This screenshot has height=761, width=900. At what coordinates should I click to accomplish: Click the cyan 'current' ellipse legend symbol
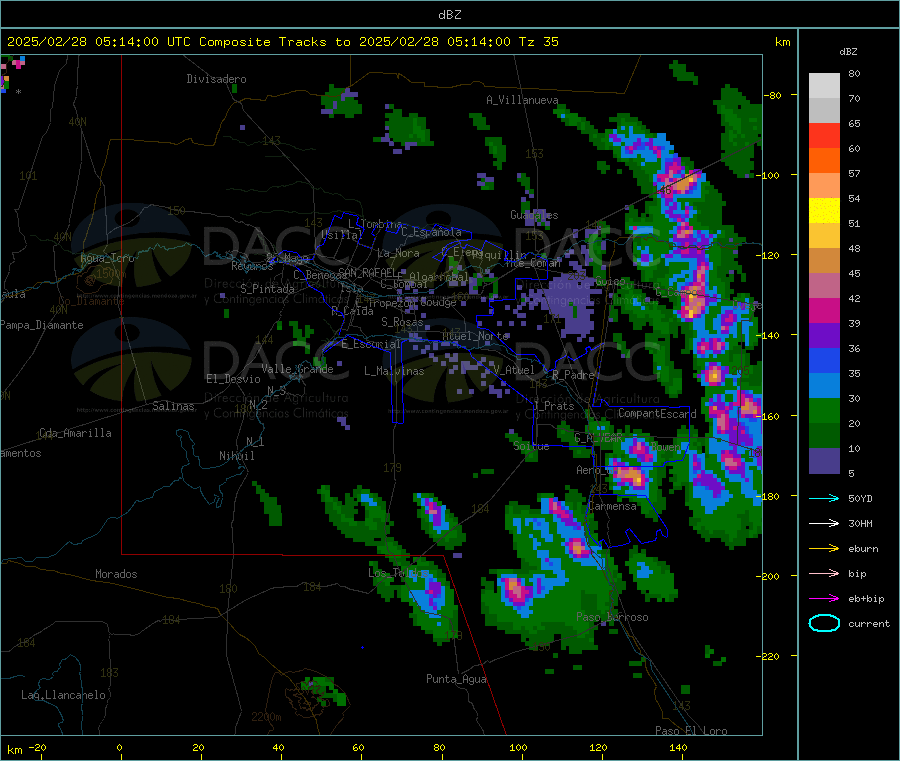tap(824, 623)
